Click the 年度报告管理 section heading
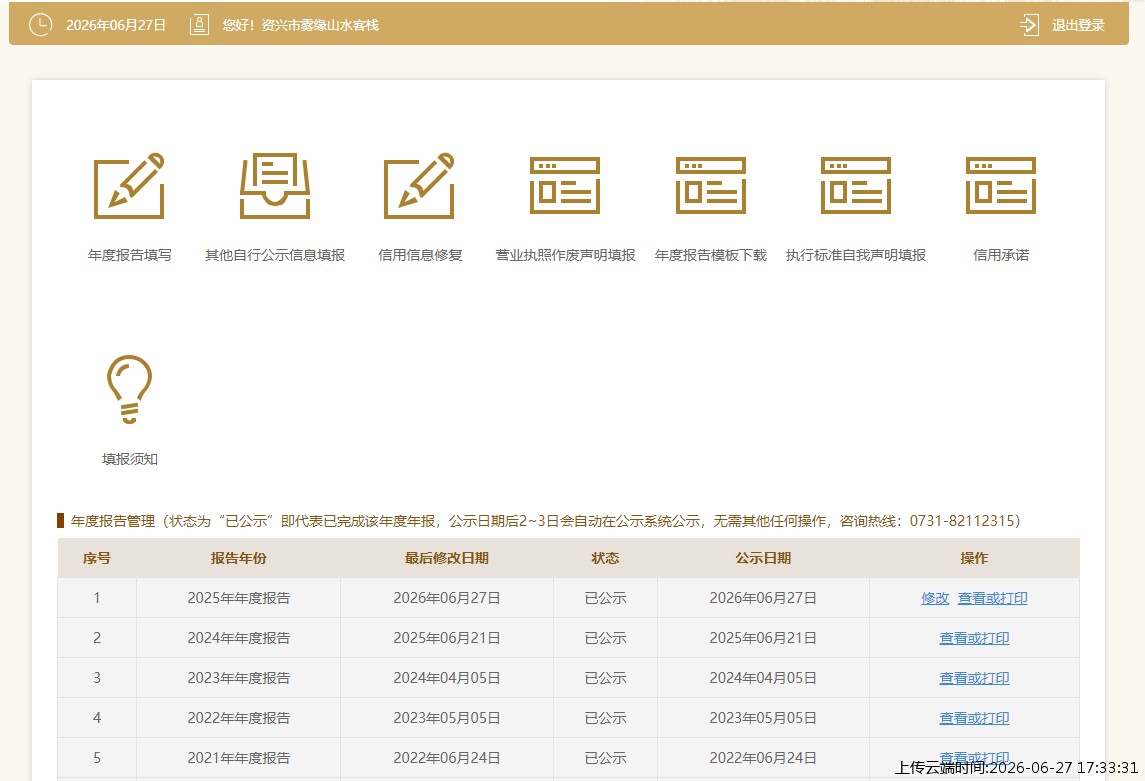The width and height of the screenshot is (1145, 781). 112,521
